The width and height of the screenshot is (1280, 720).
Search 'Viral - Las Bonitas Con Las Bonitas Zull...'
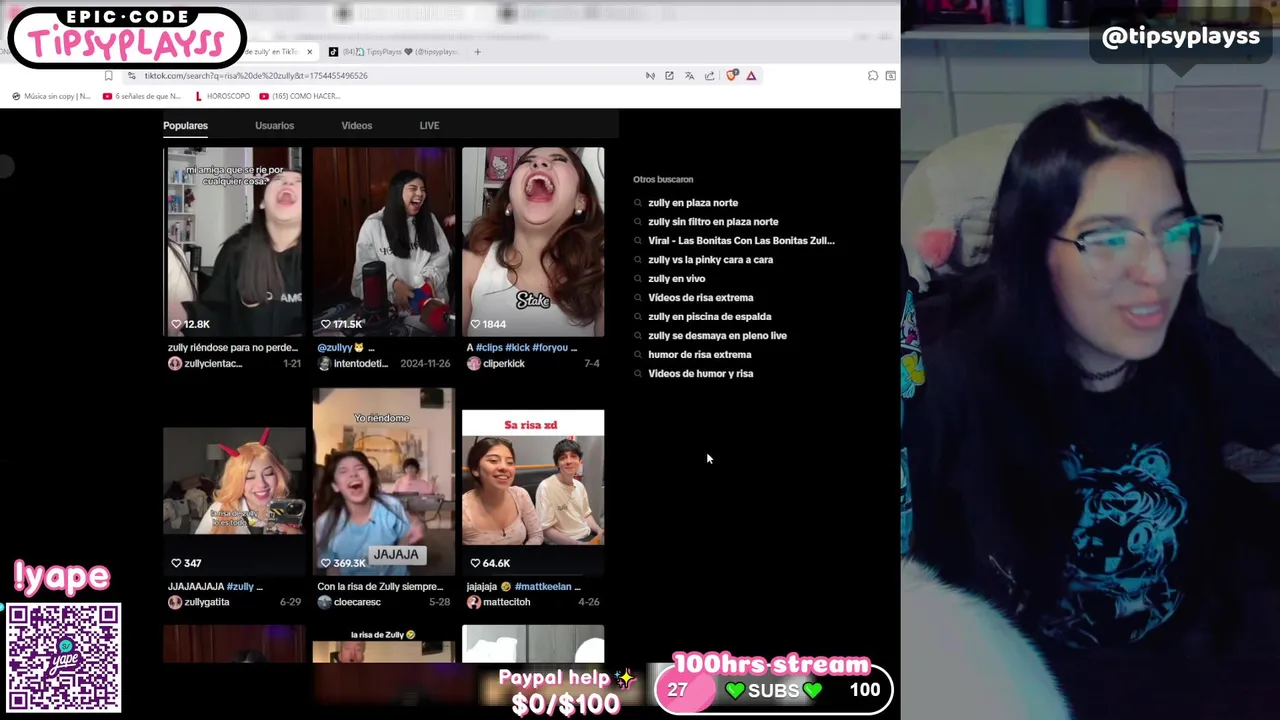click(x=741, y=241)
